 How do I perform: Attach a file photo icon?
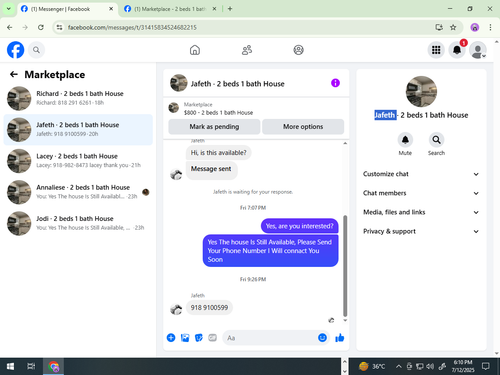[185, 338]
